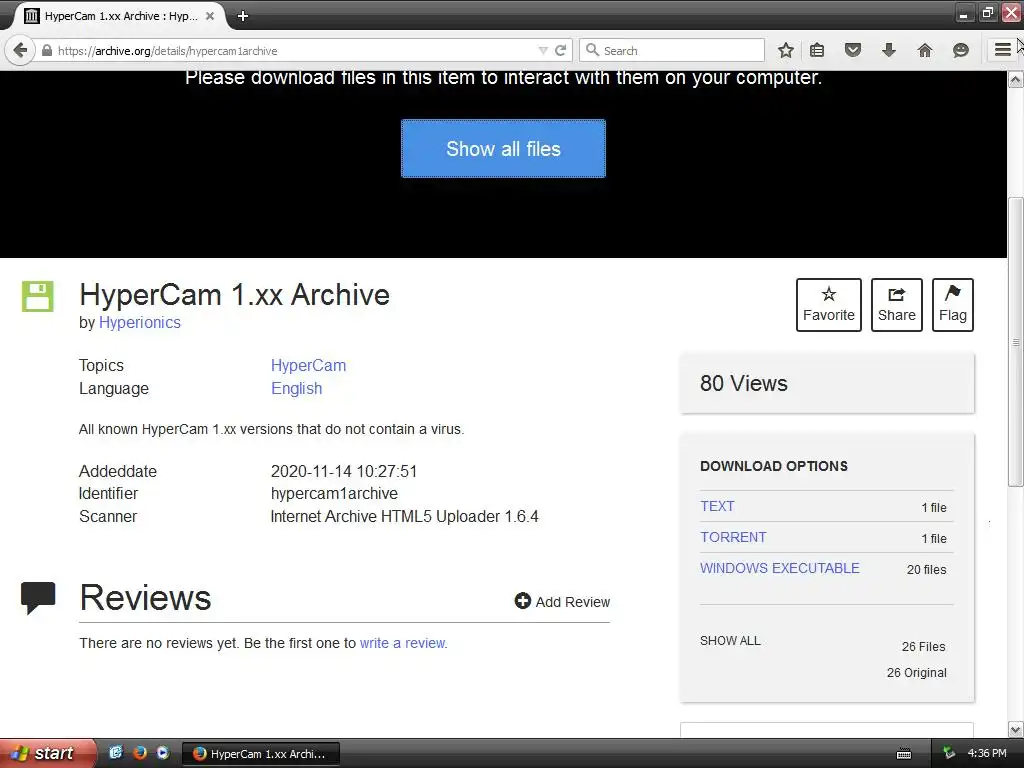This screenshot has width=1024, height=768.
Task: Click SHOW ALL in download options
Action: [730, 641]
